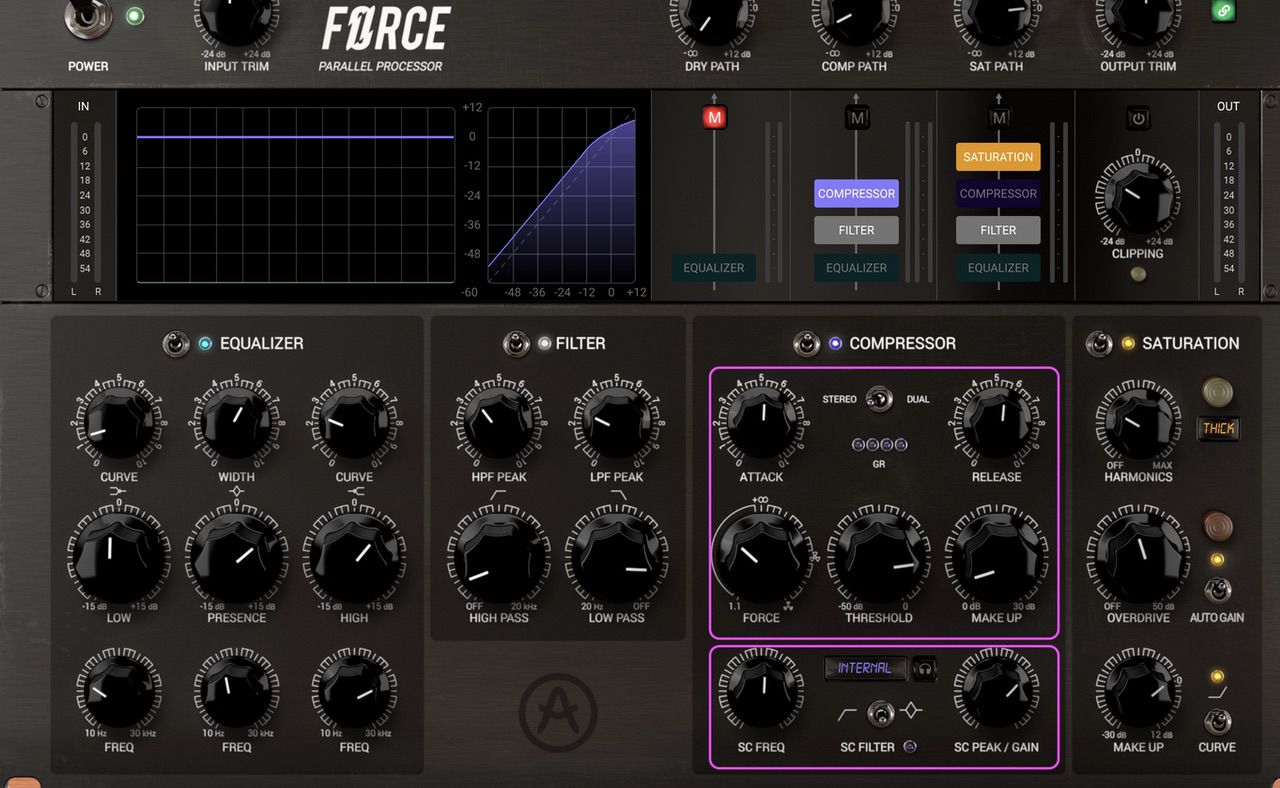Click the sat path M mute button

coord(998,118)
